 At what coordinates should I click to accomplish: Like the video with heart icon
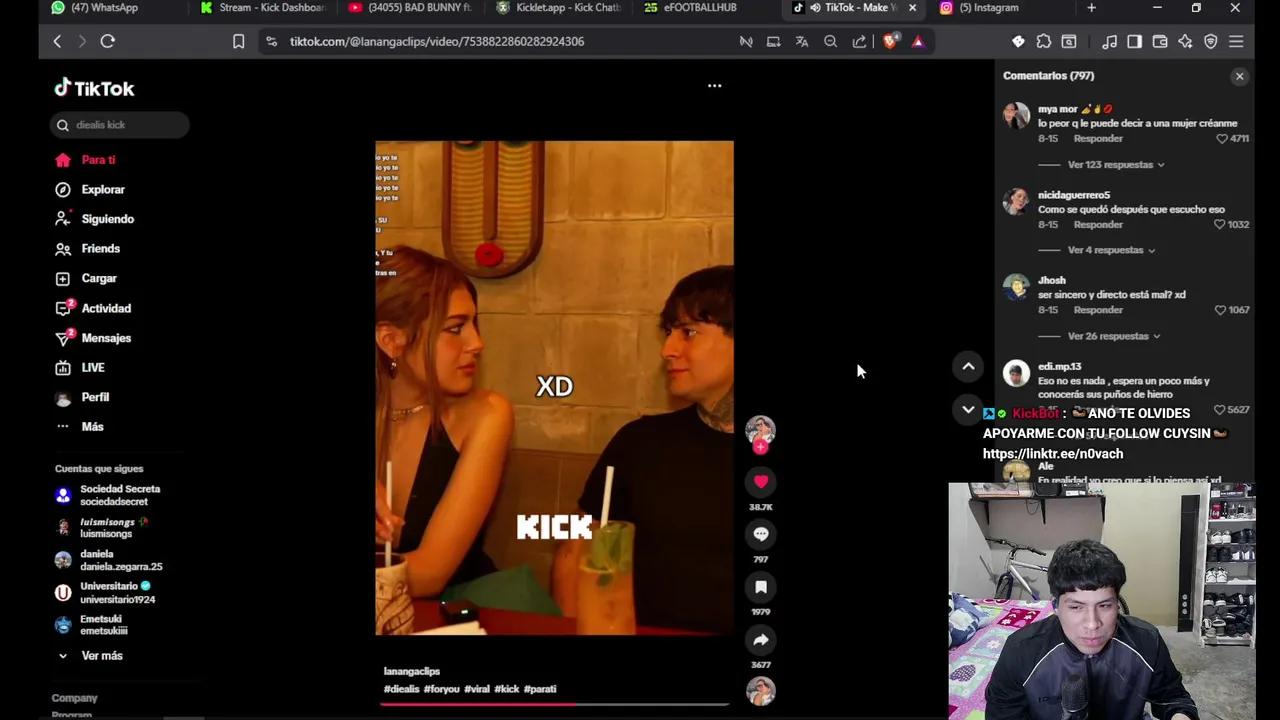761,481
